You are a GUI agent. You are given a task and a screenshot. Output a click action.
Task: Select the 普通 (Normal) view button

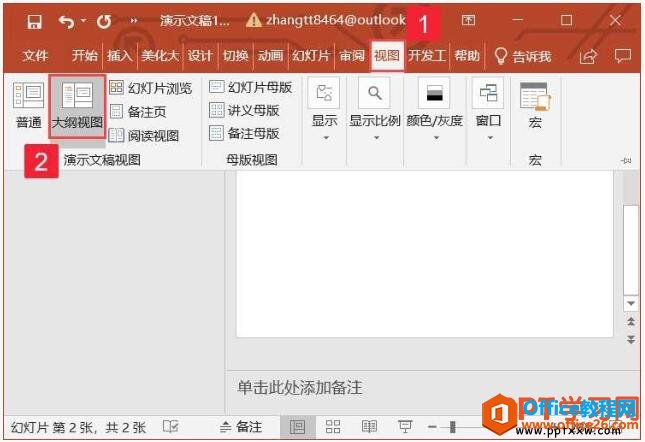coord(28,106)
